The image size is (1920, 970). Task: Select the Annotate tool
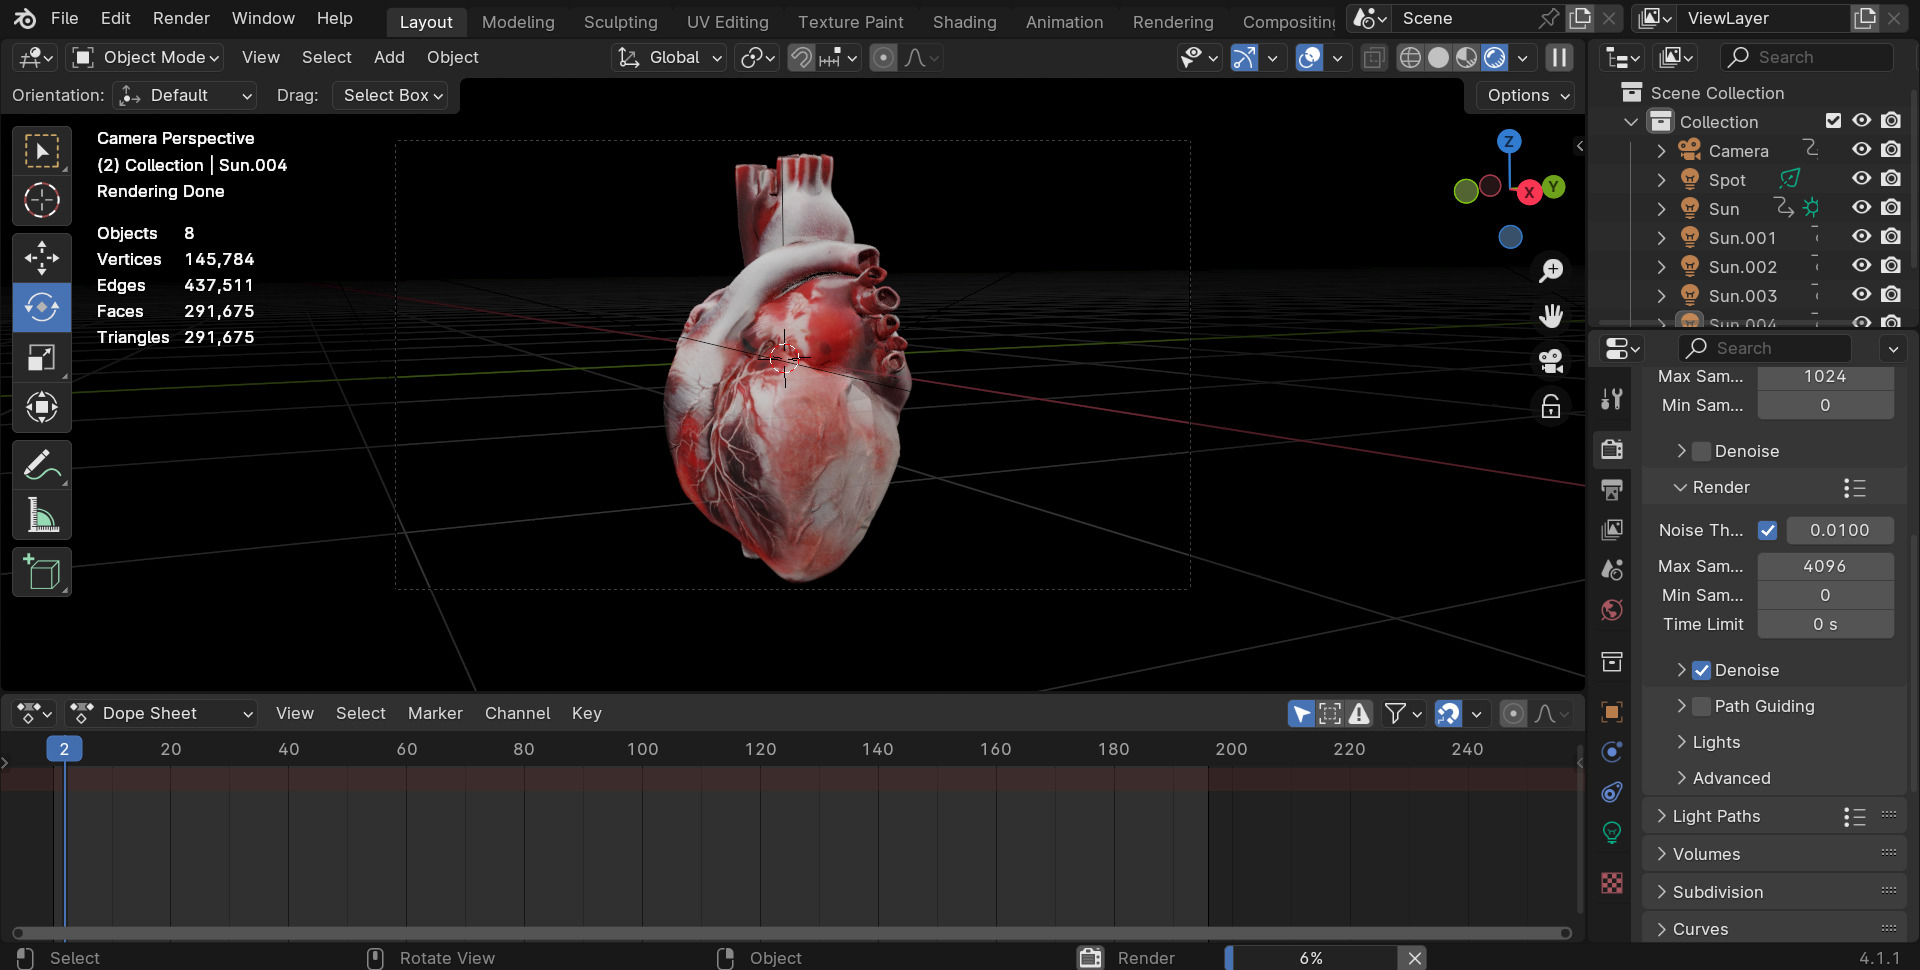coord(42,465)
